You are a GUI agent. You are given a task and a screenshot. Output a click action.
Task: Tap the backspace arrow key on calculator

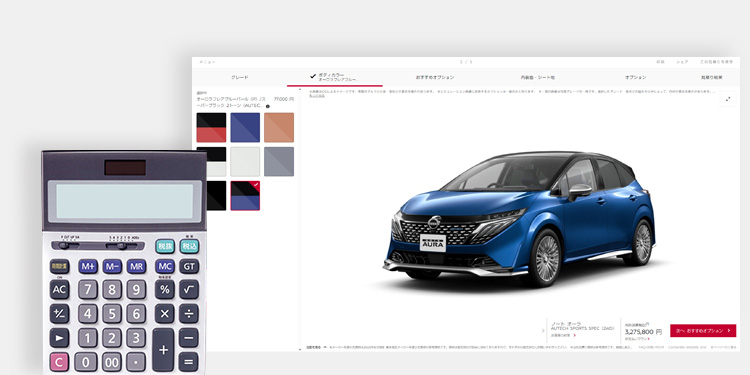click(59, 338)
